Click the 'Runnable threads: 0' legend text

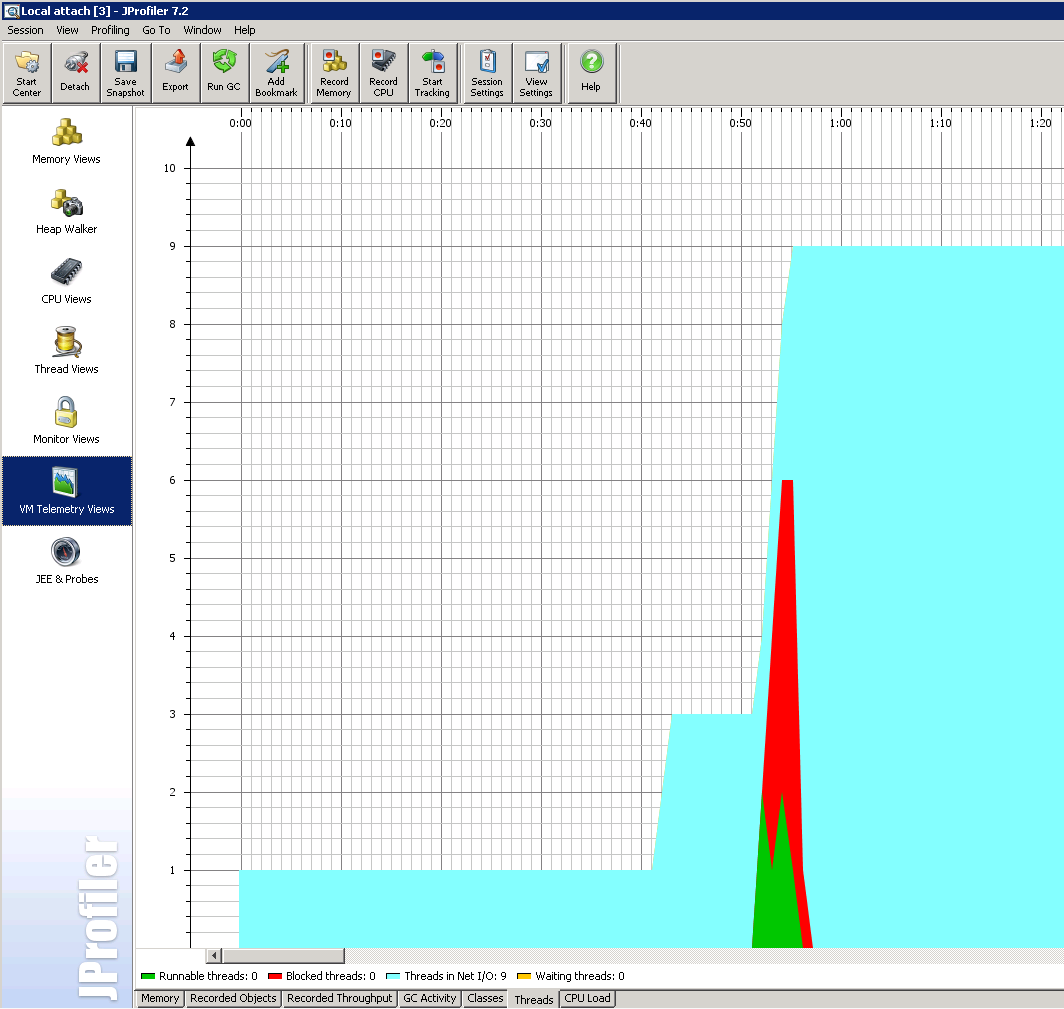click(x=208, y=976)
